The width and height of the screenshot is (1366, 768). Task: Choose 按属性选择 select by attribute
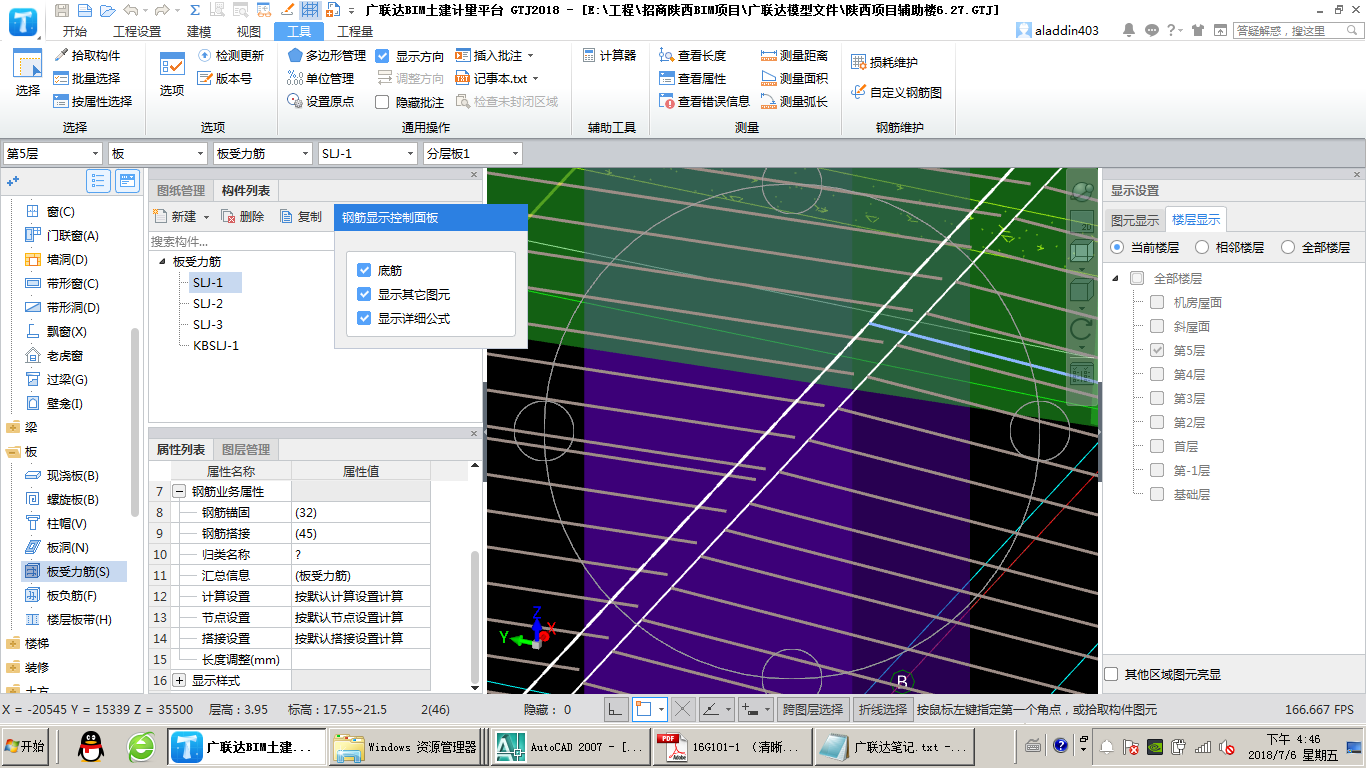point(93,101)
